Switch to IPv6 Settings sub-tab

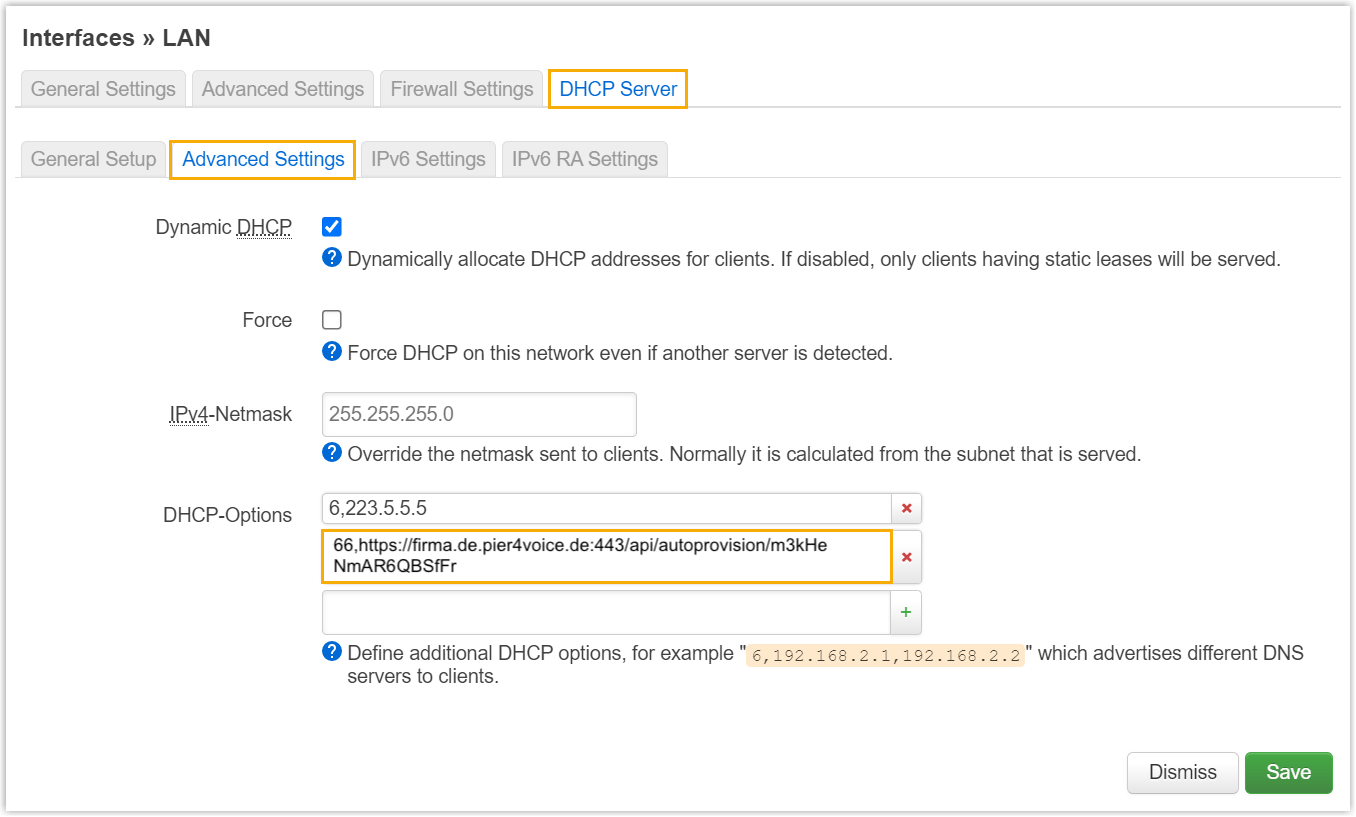click(428, 159)
